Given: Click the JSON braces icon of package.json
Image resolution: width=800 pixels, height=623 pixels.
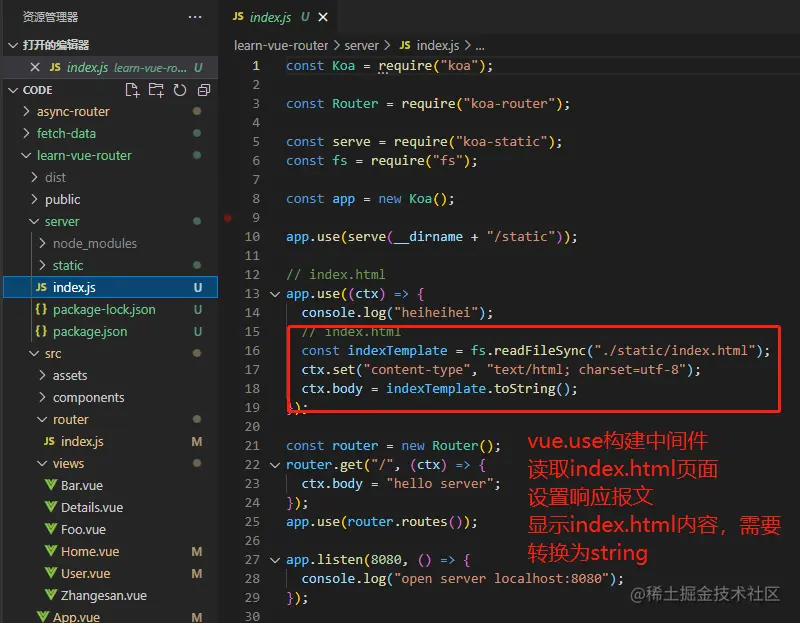Looking at the screenshot, I should pos(41,331).
